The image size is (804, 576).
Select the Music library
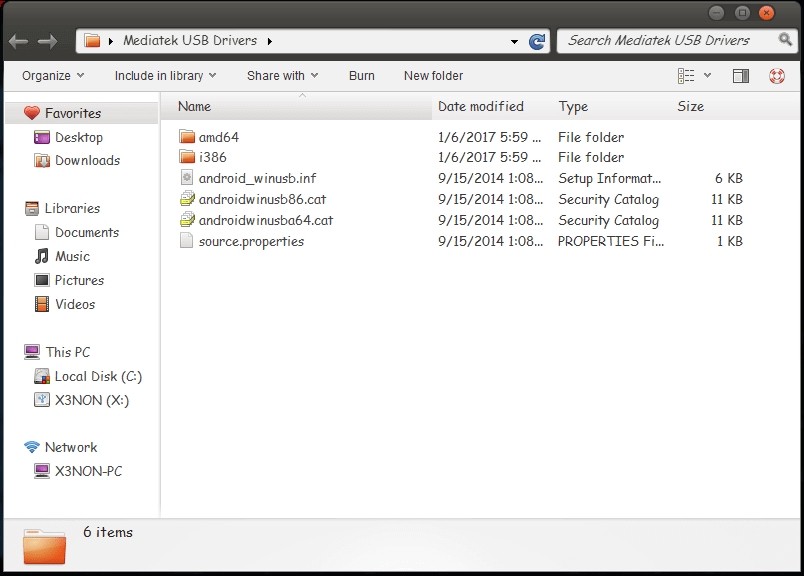coord(72,256)
